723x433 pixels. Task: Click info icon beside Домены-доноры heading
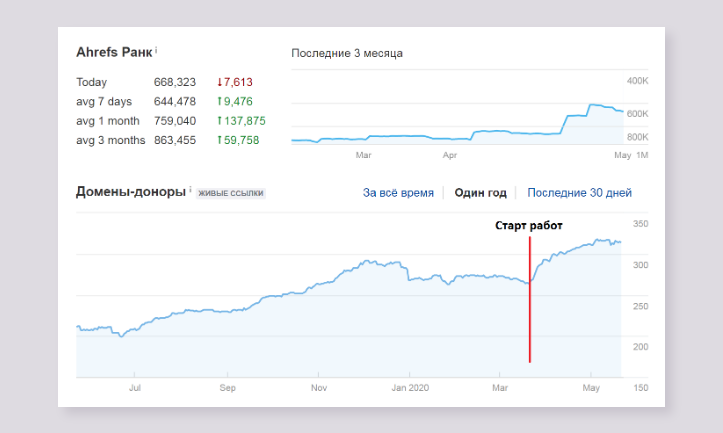[x=190, y=190]
